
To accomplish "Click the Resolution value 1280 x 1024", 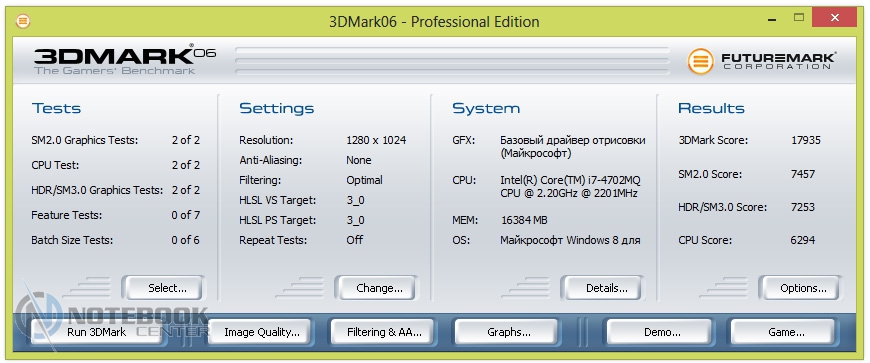I will point(376,140).
